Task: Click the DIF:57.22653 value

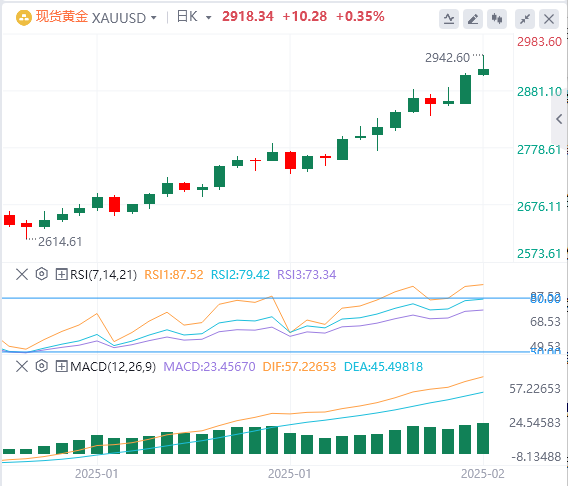Action: (x=299, y=367)
